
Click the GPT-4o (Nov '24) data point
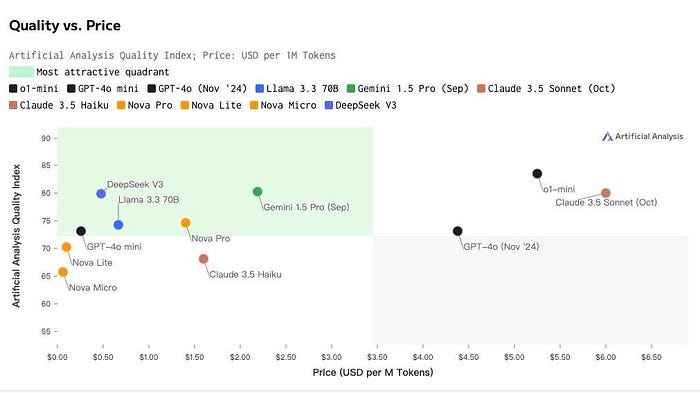(x=458, y=231)
